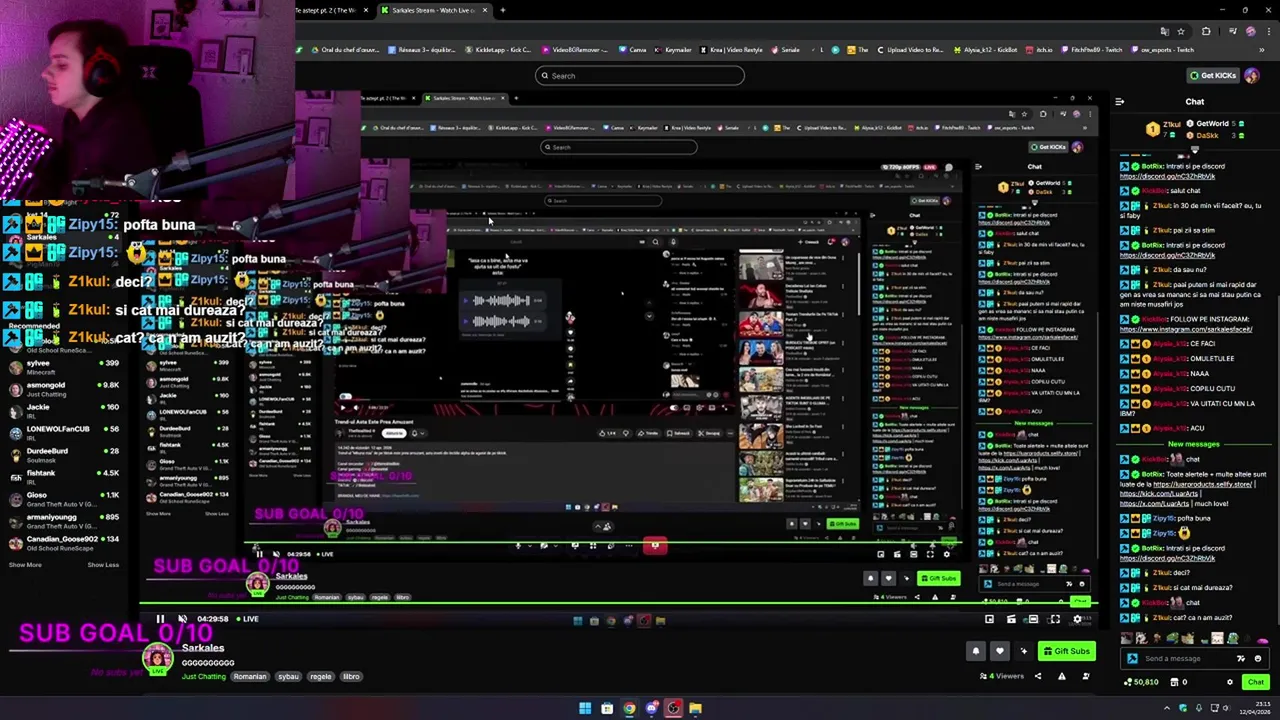Toggle fullscreen on the video player
1280x720 pixels.
pyautogui.click(x=1055, y=619)
